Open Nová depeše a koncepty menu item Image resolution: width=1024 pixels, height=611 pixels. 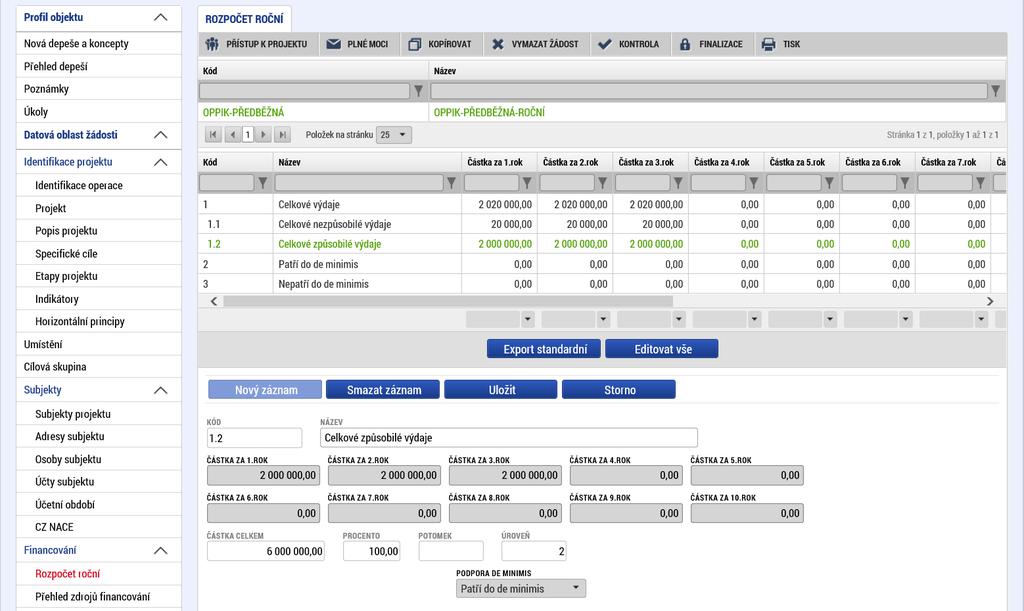99,44
